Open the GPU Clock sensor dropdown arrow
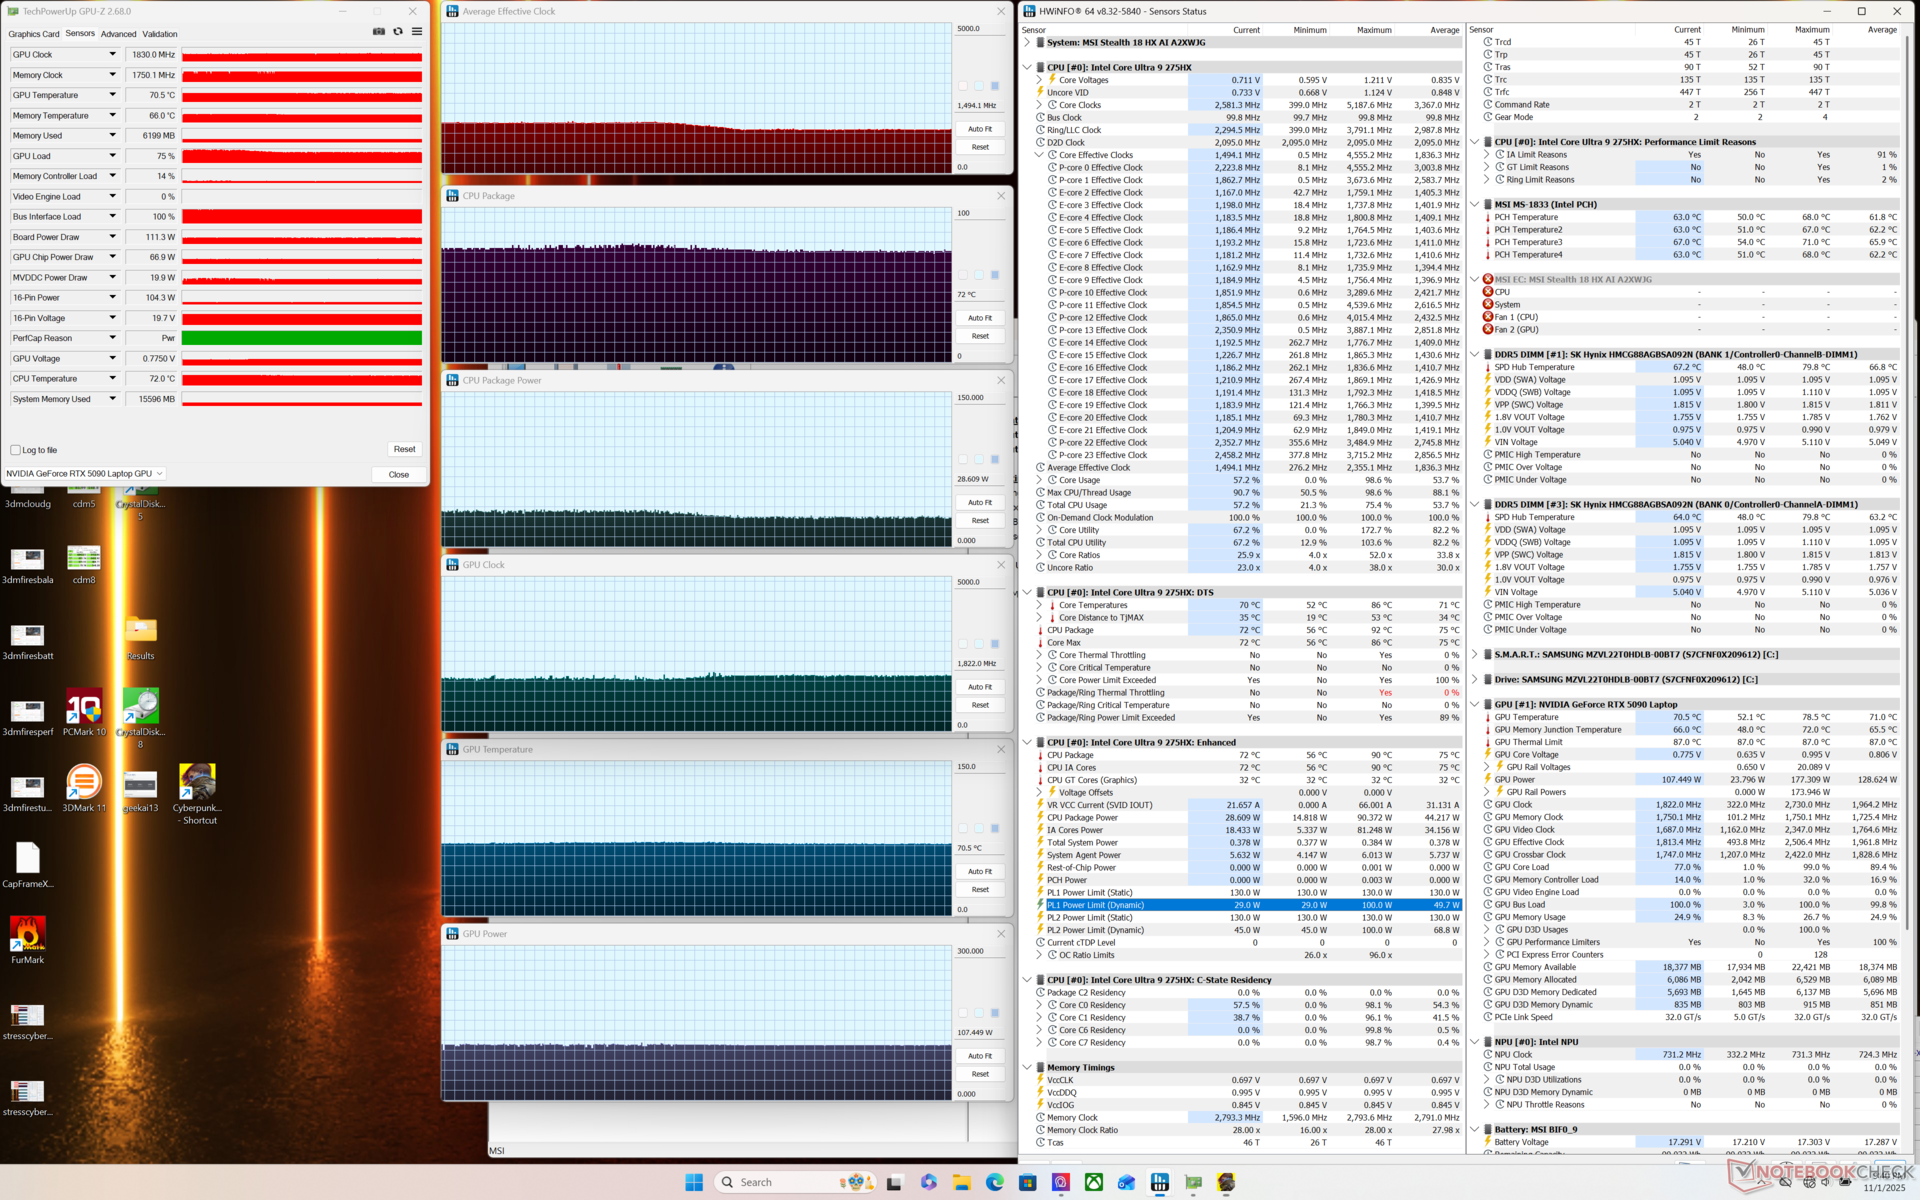This screenshot has height=1200, width=1920. click(x=112, y=55)
